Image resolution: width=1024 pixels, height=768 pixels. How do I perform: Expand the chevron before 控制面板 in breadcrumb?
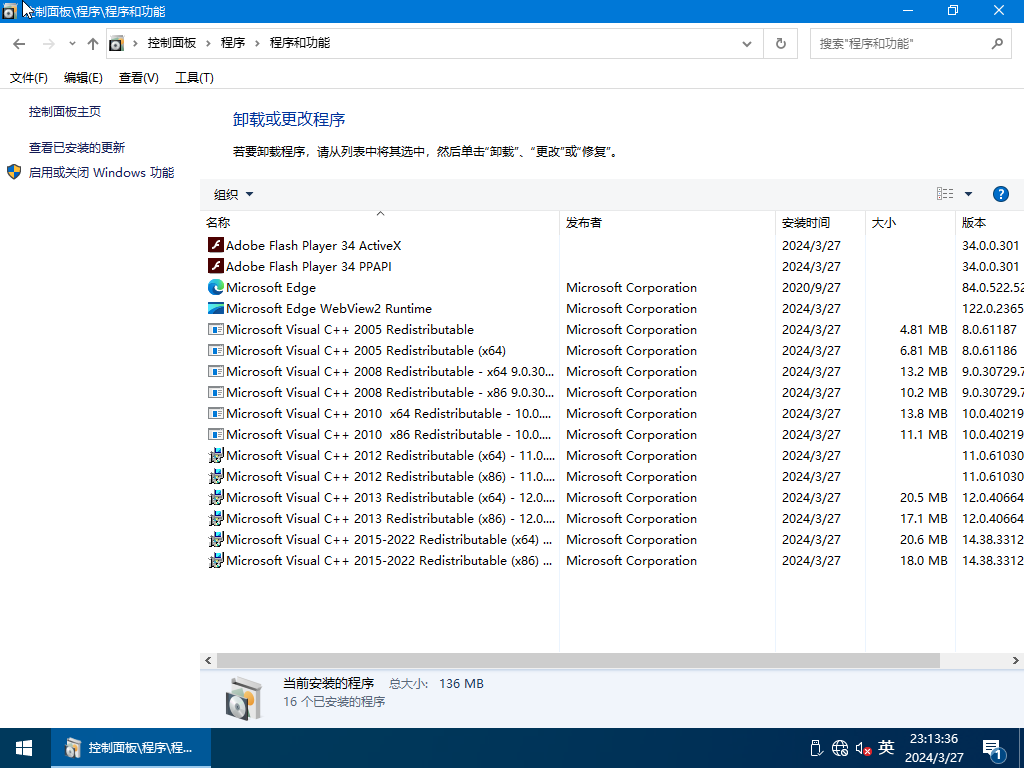click(x=135, y=43)
